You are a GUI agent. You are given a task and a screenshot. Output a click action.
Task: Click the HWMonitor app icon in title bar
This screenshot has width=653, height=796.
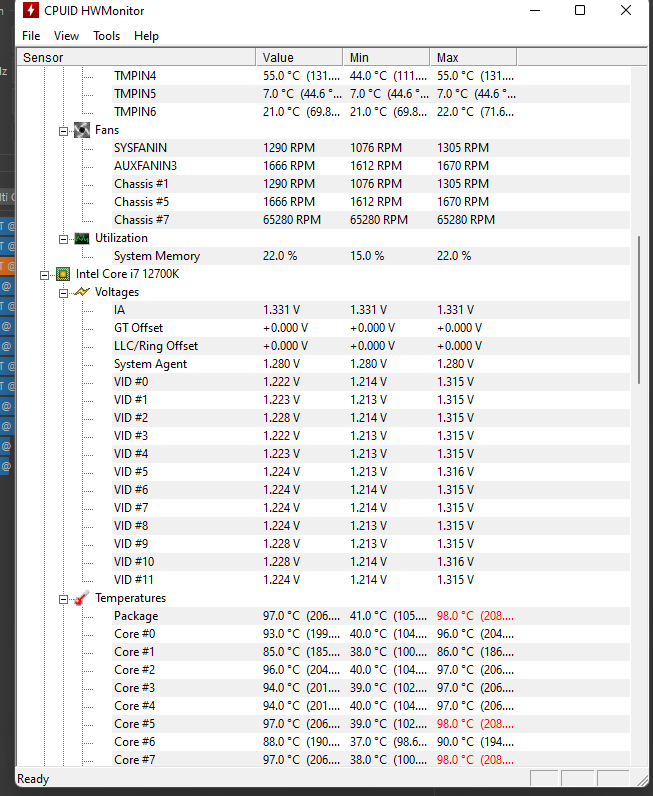[x=31, y=10]
